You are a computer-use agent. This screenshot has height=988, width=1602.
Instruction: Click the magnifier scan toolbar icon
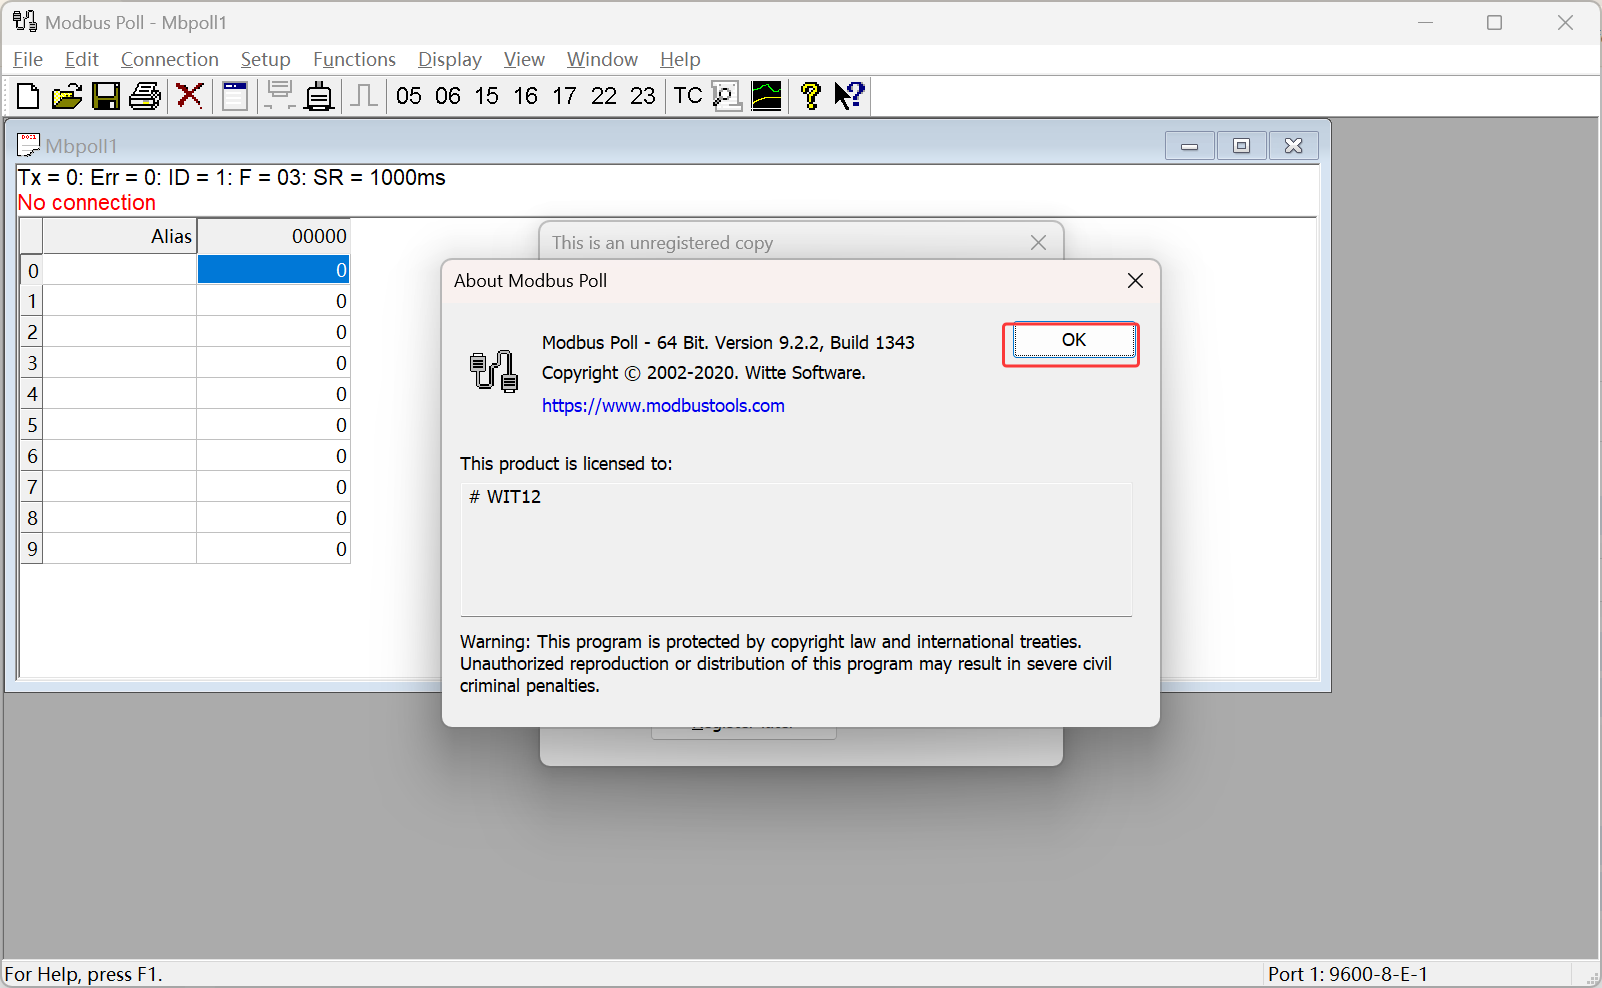tap(727, 96)
